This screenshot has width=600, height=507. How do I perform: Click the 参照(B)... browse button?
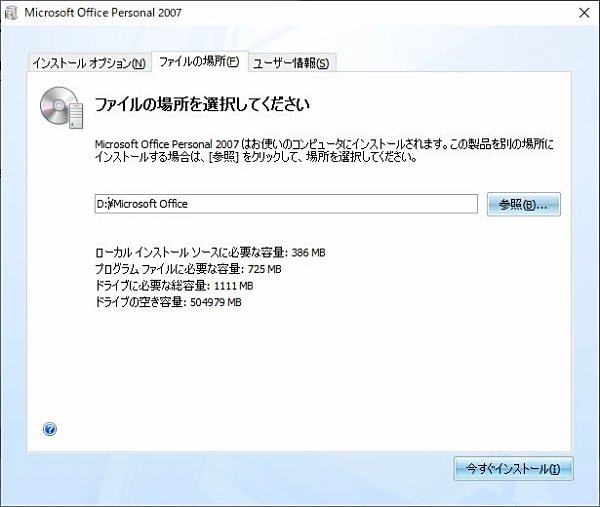[523, 204]
